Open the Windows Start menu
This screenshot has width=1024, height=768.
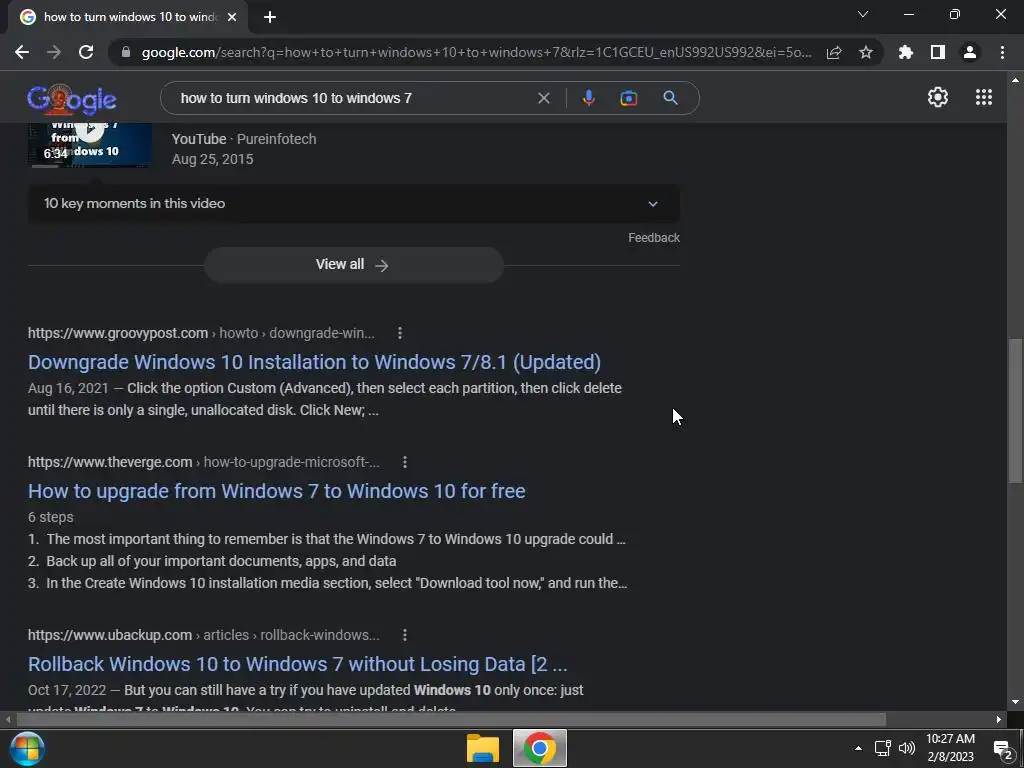[x=26, y=748]
